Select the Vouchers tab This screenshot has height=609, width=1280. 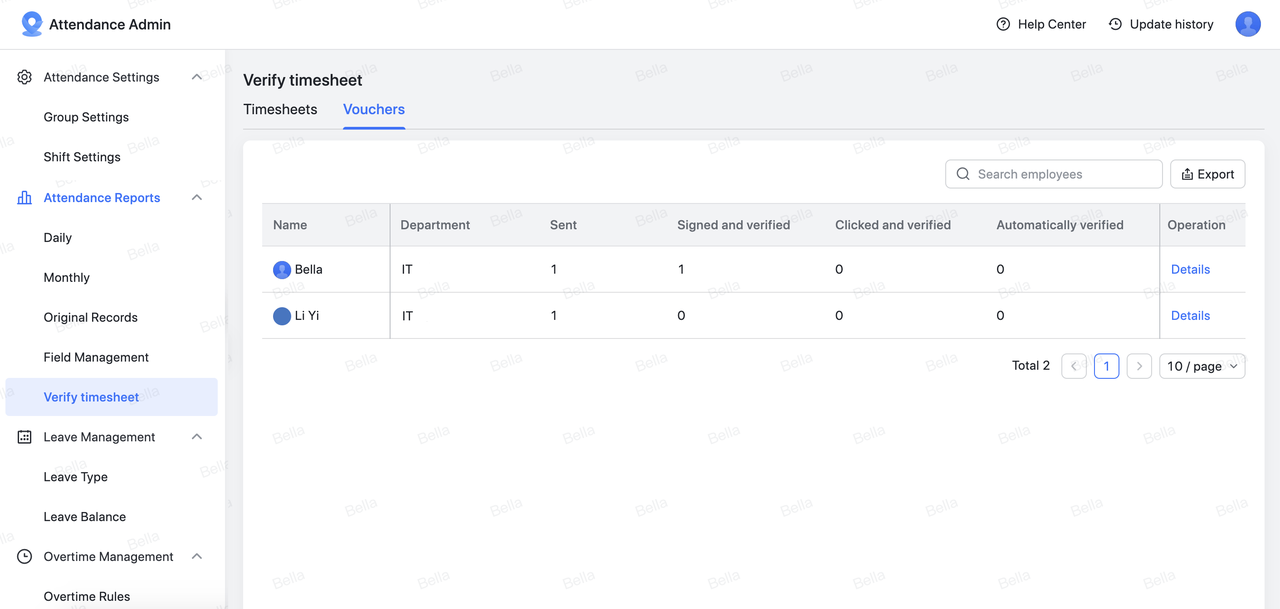pos(374,110)
